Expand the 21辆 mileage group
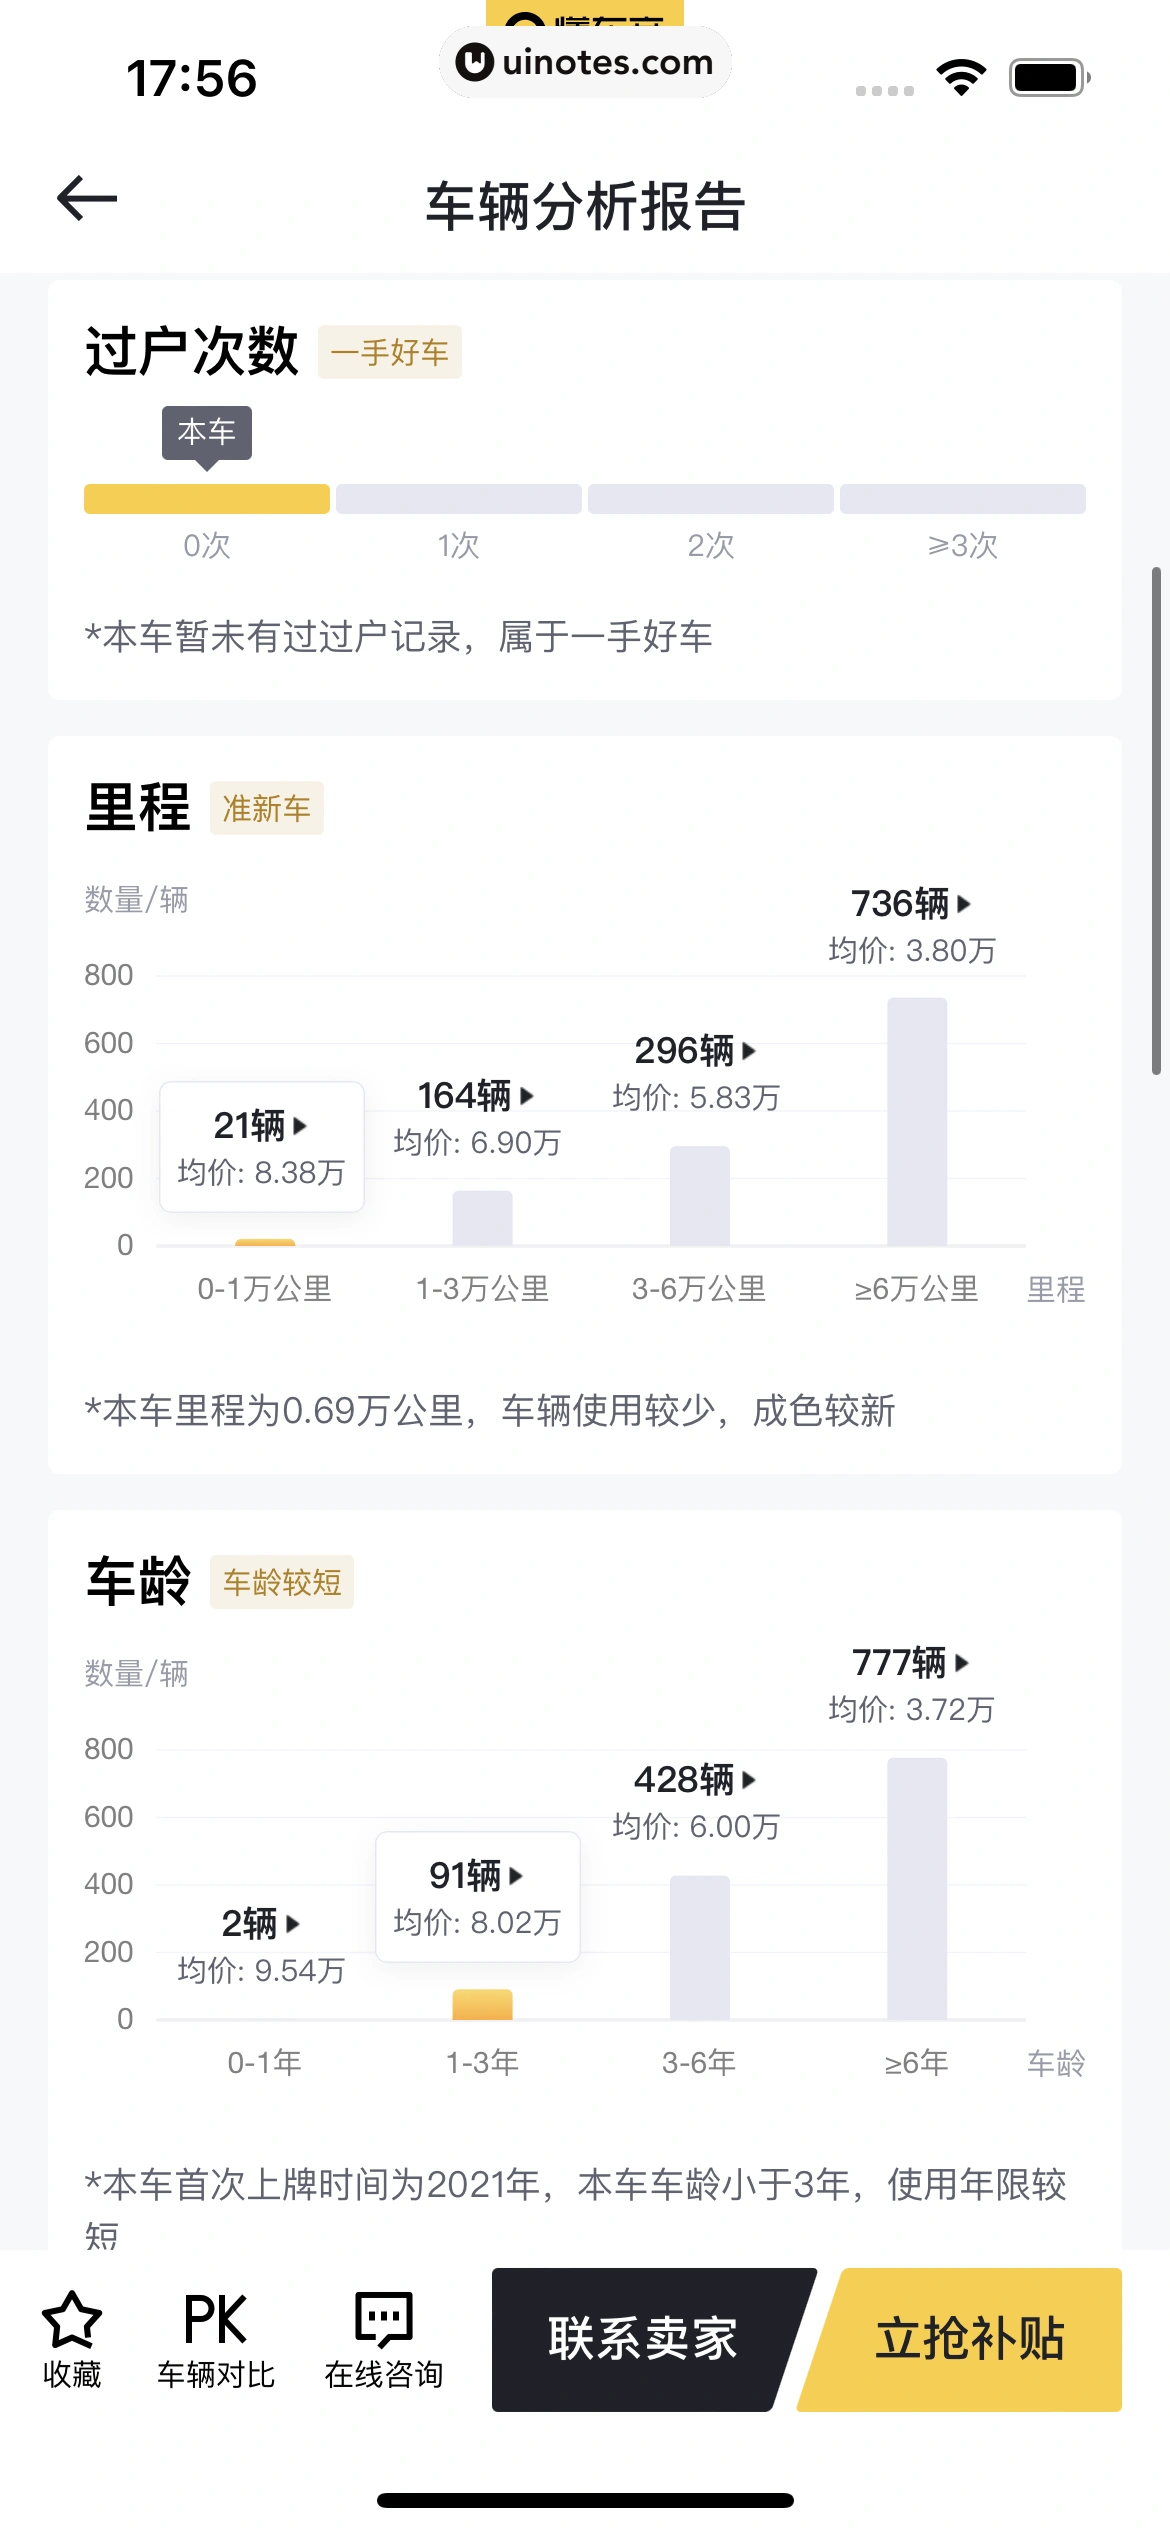Image resolution: width=1170 pixels, height=2532 pixels. tap(261, 1127)
